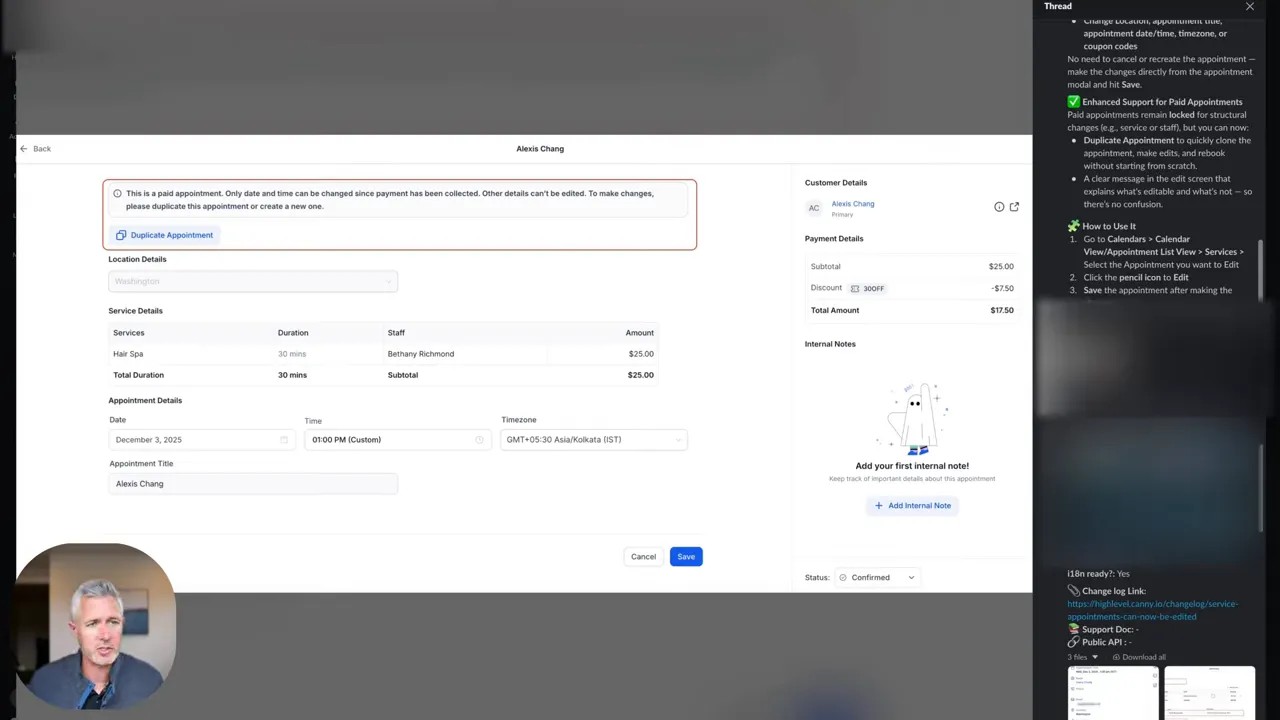Click the AC avatar in Customer Details

[814, 208]
